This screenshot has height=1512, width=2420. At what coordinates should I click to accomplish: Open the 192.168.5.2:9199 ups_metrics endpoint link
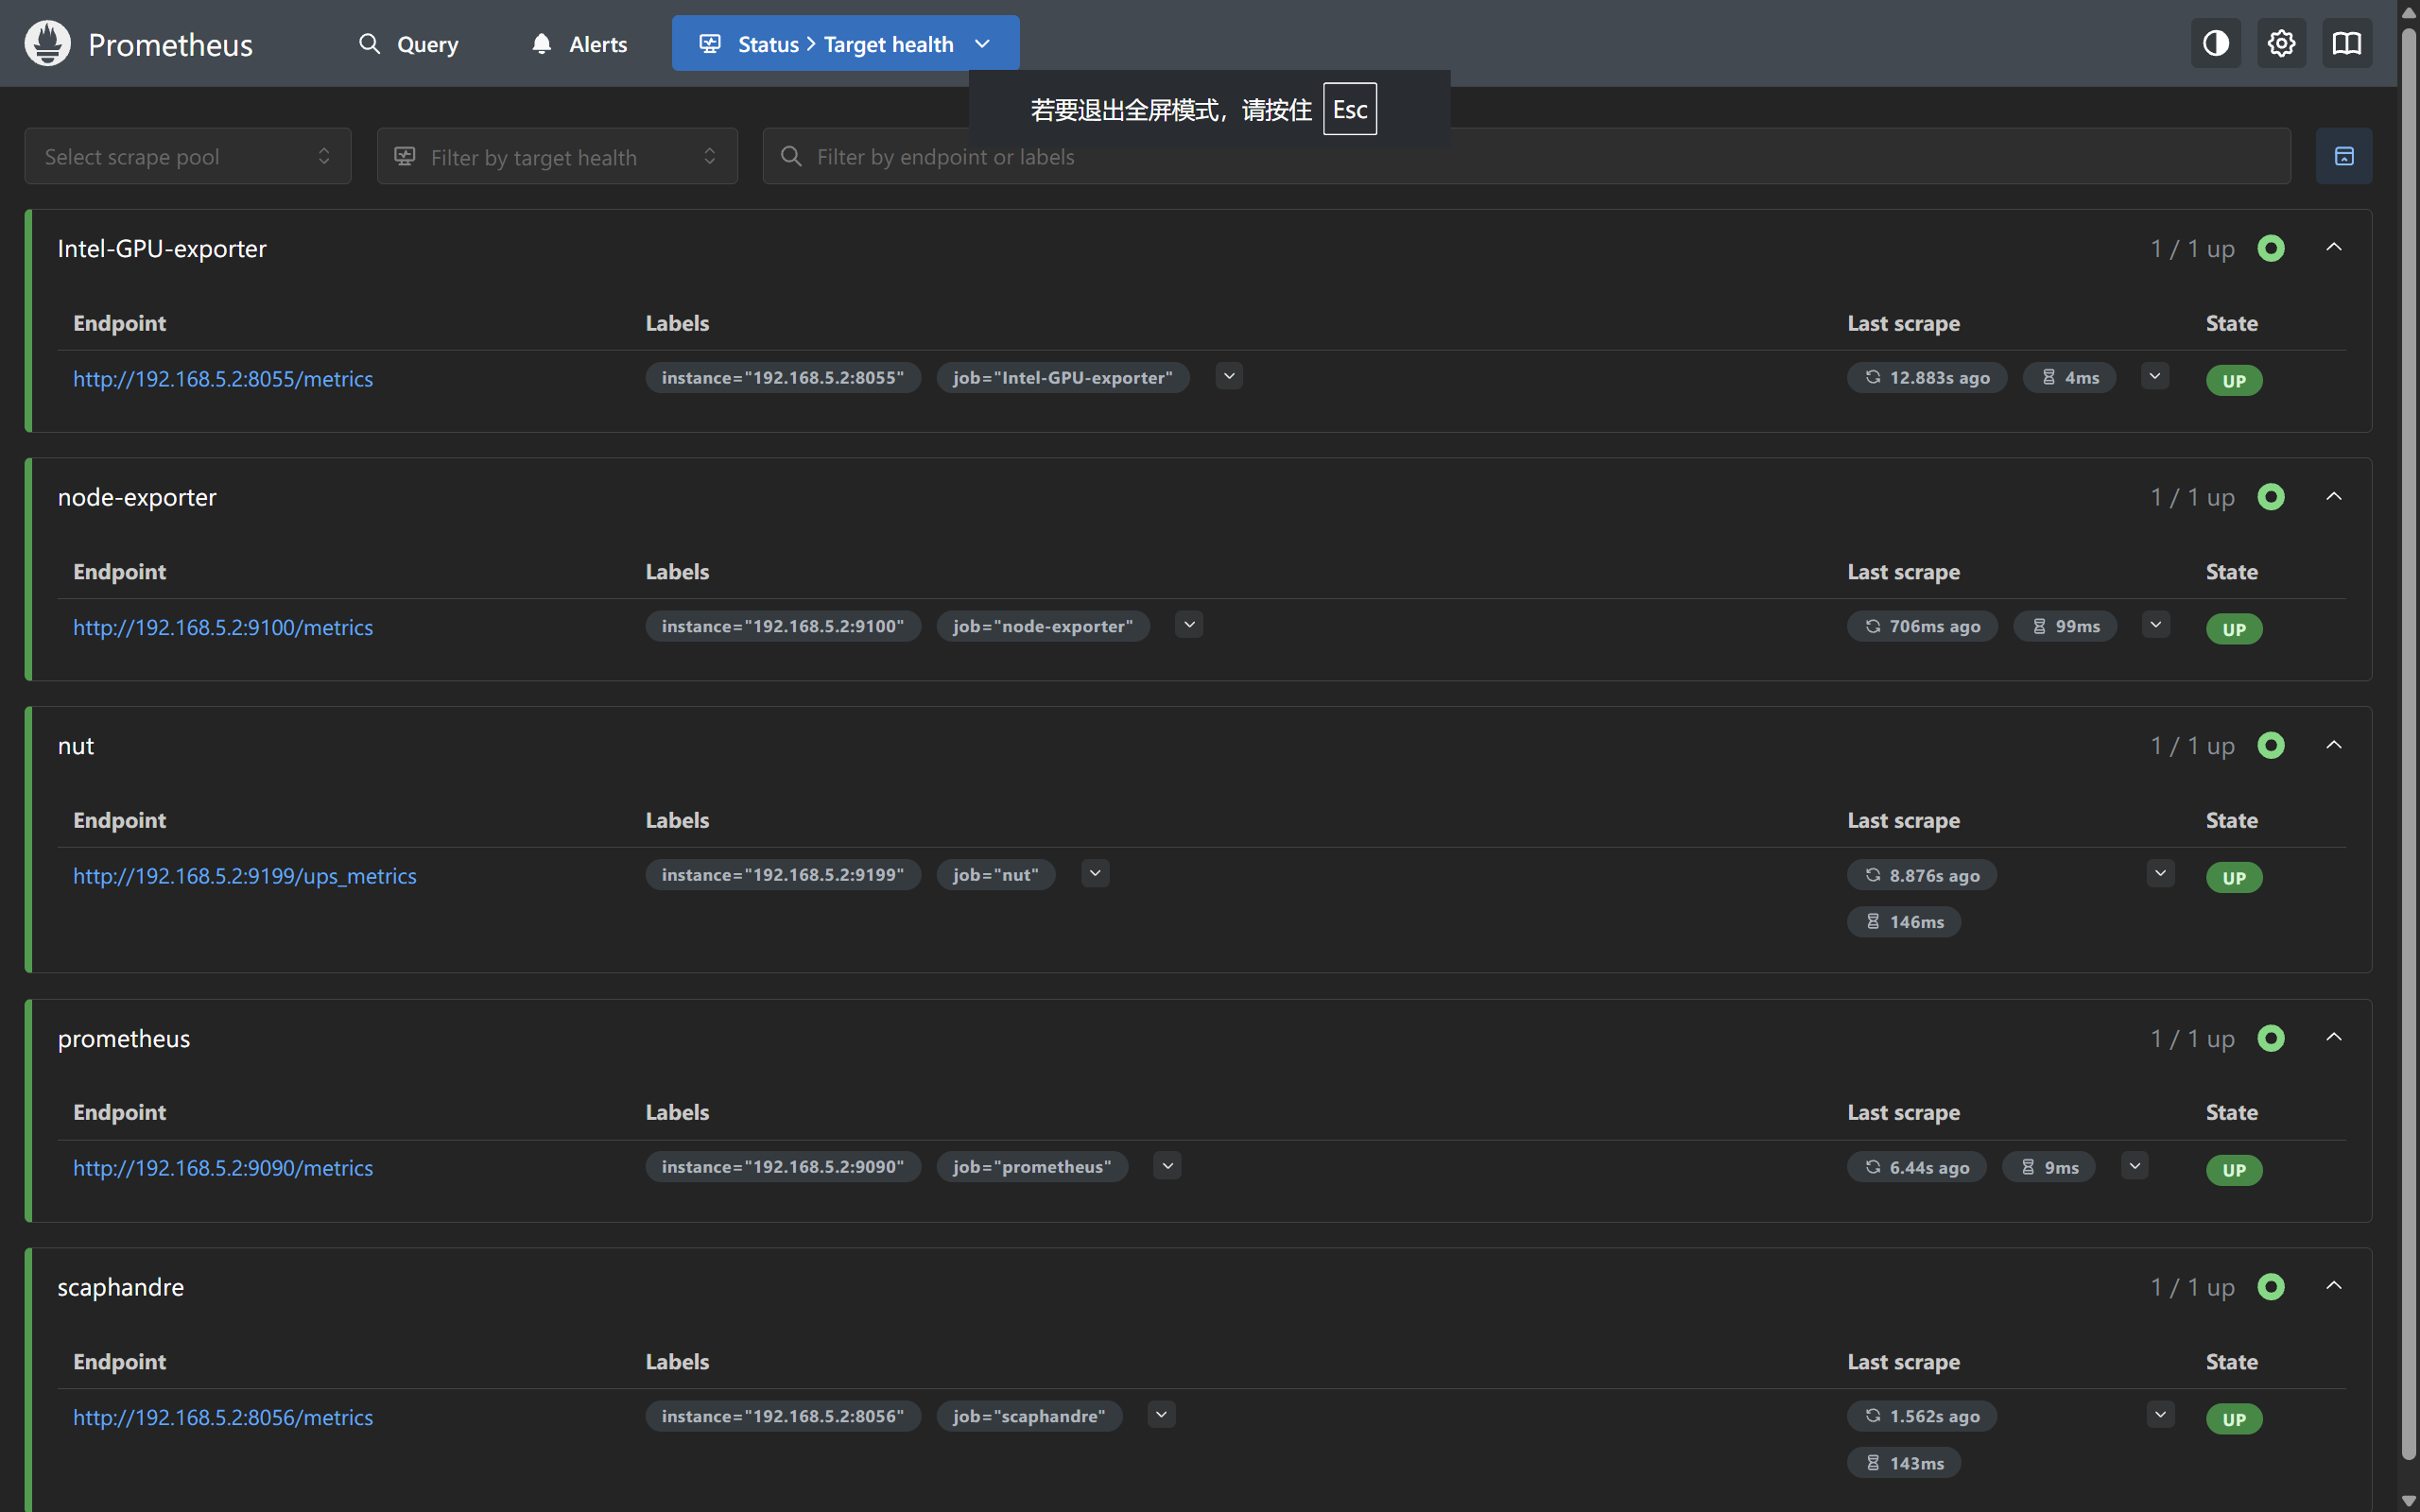tap(244, 876)
